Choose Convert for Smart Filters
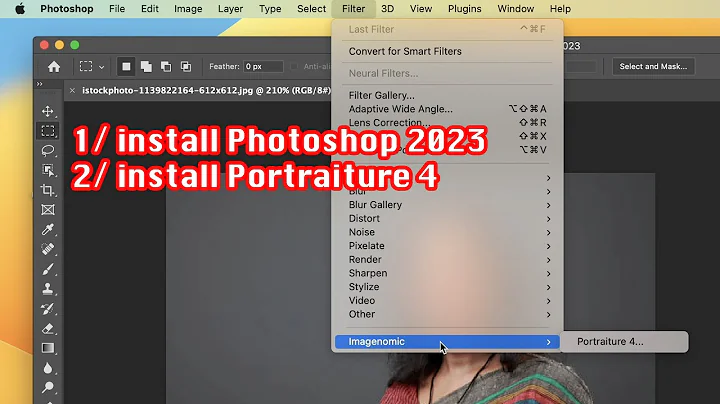Viewport: 720px width, 404px height. coord(447,51)
